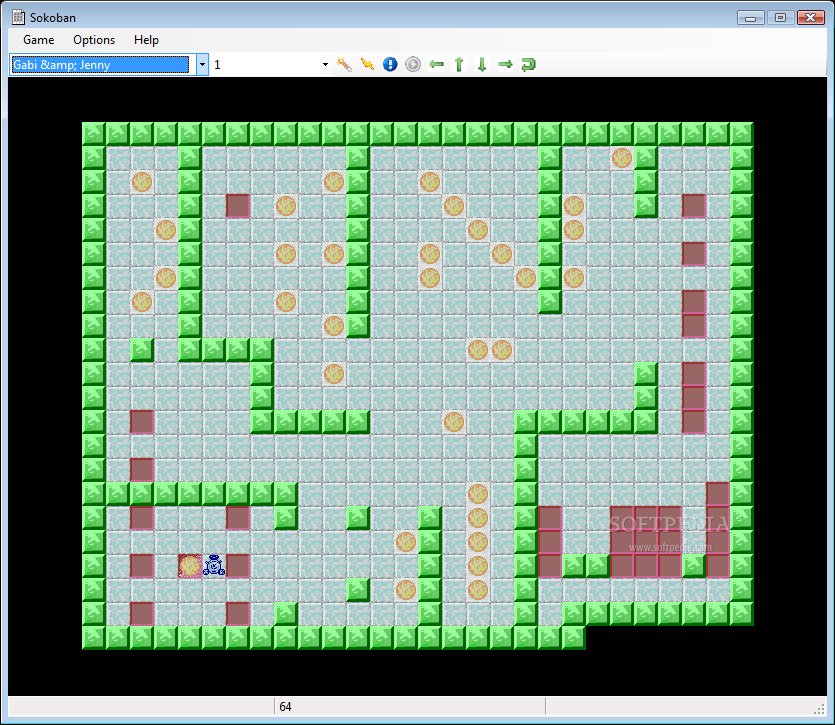Close the Sokoban window
Screen dimensions: 835x725
811,18
